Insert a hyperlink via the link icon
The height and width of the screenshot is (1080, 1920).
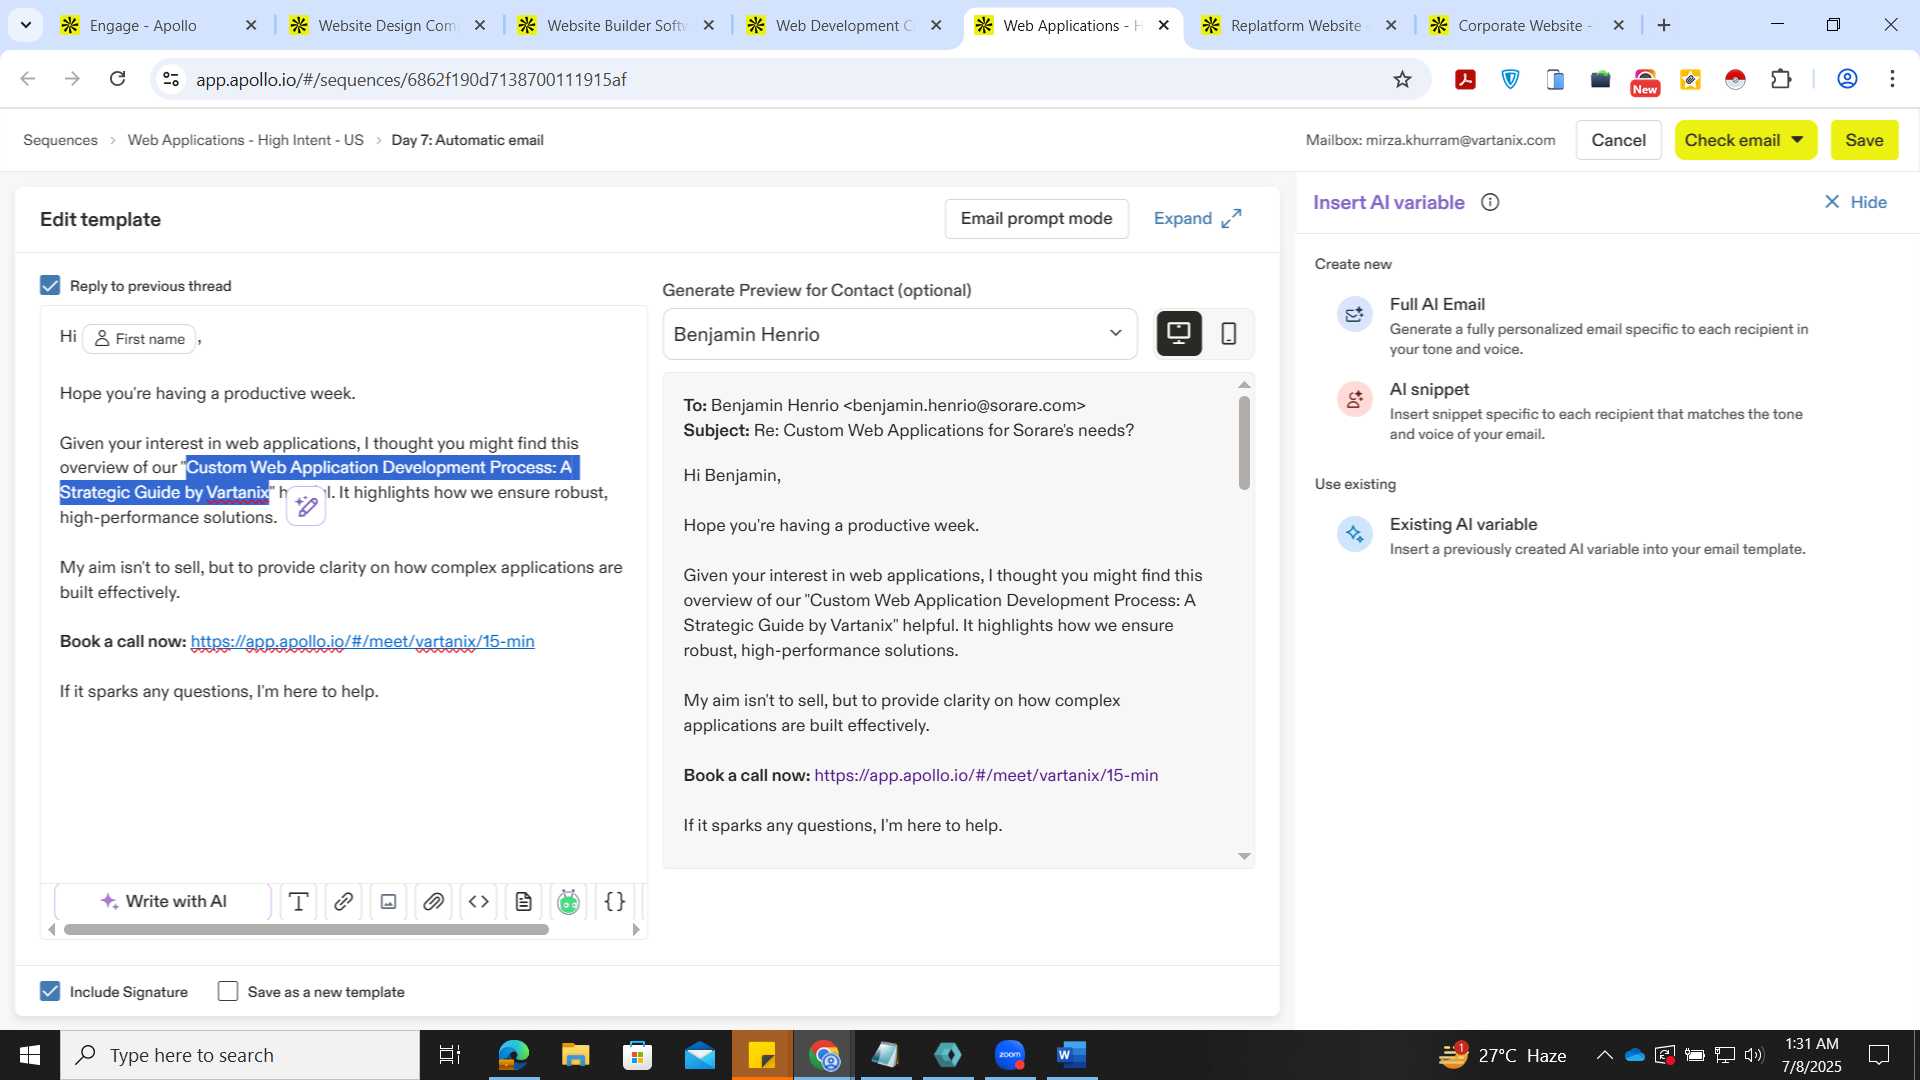click(x=343, y=902)
